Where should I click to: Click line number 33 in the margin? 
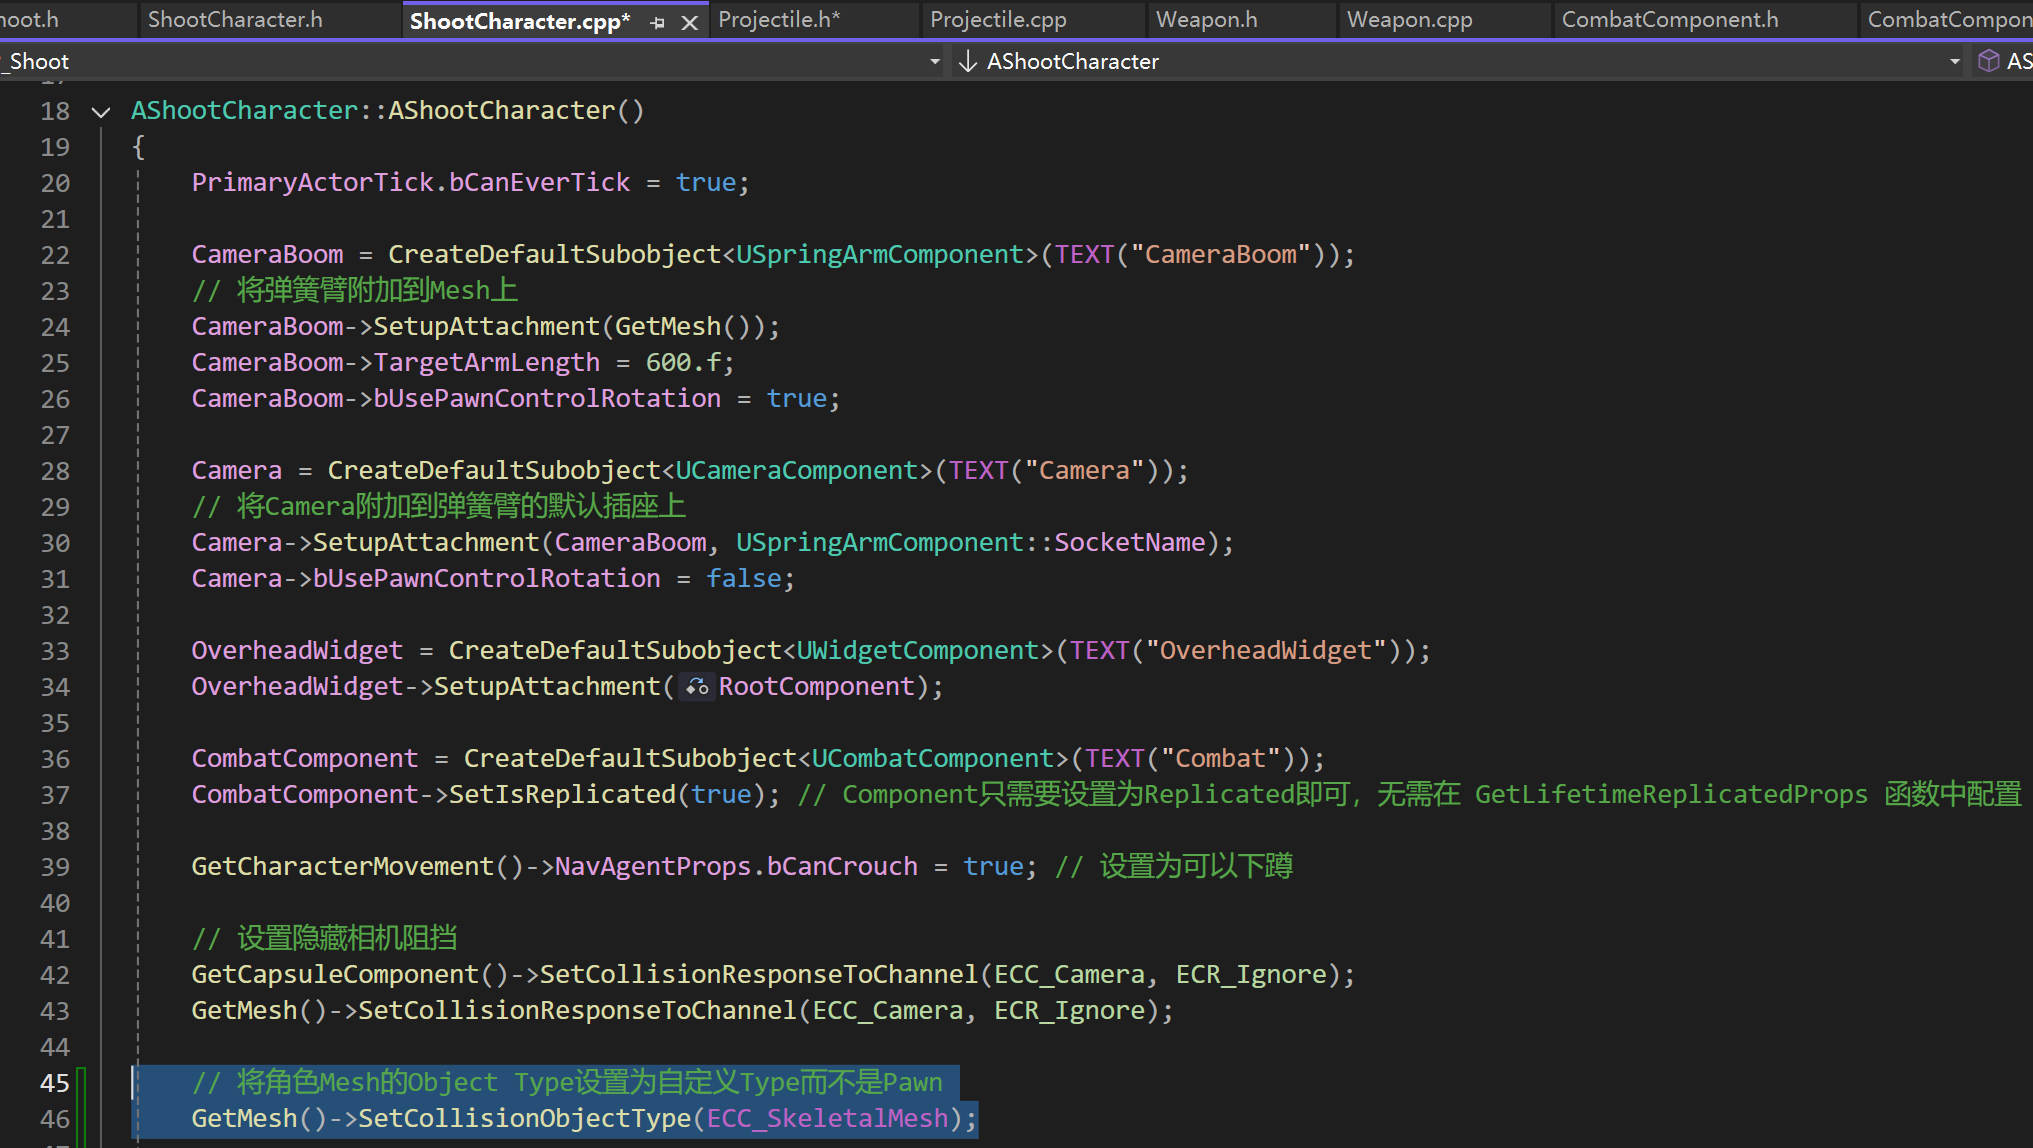click(x=55, y=651)
